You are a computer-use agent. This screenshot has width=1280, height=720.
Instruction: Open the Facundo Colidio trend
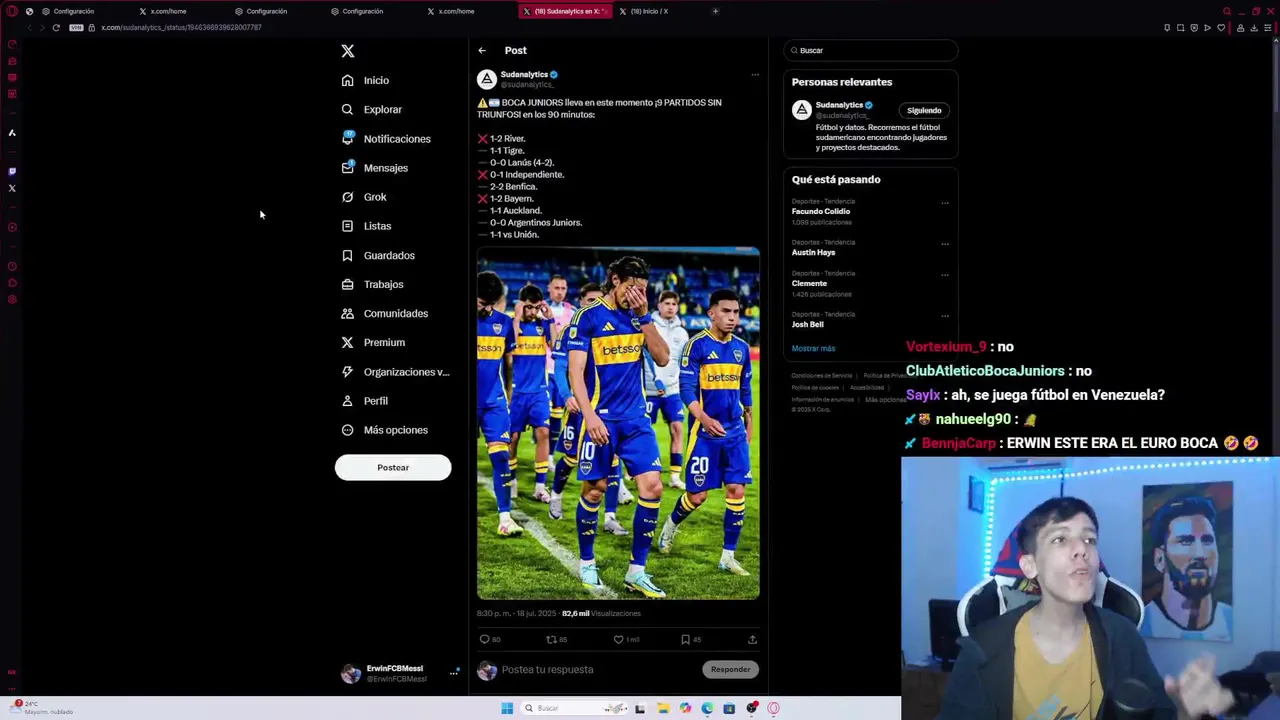[821, 212]
